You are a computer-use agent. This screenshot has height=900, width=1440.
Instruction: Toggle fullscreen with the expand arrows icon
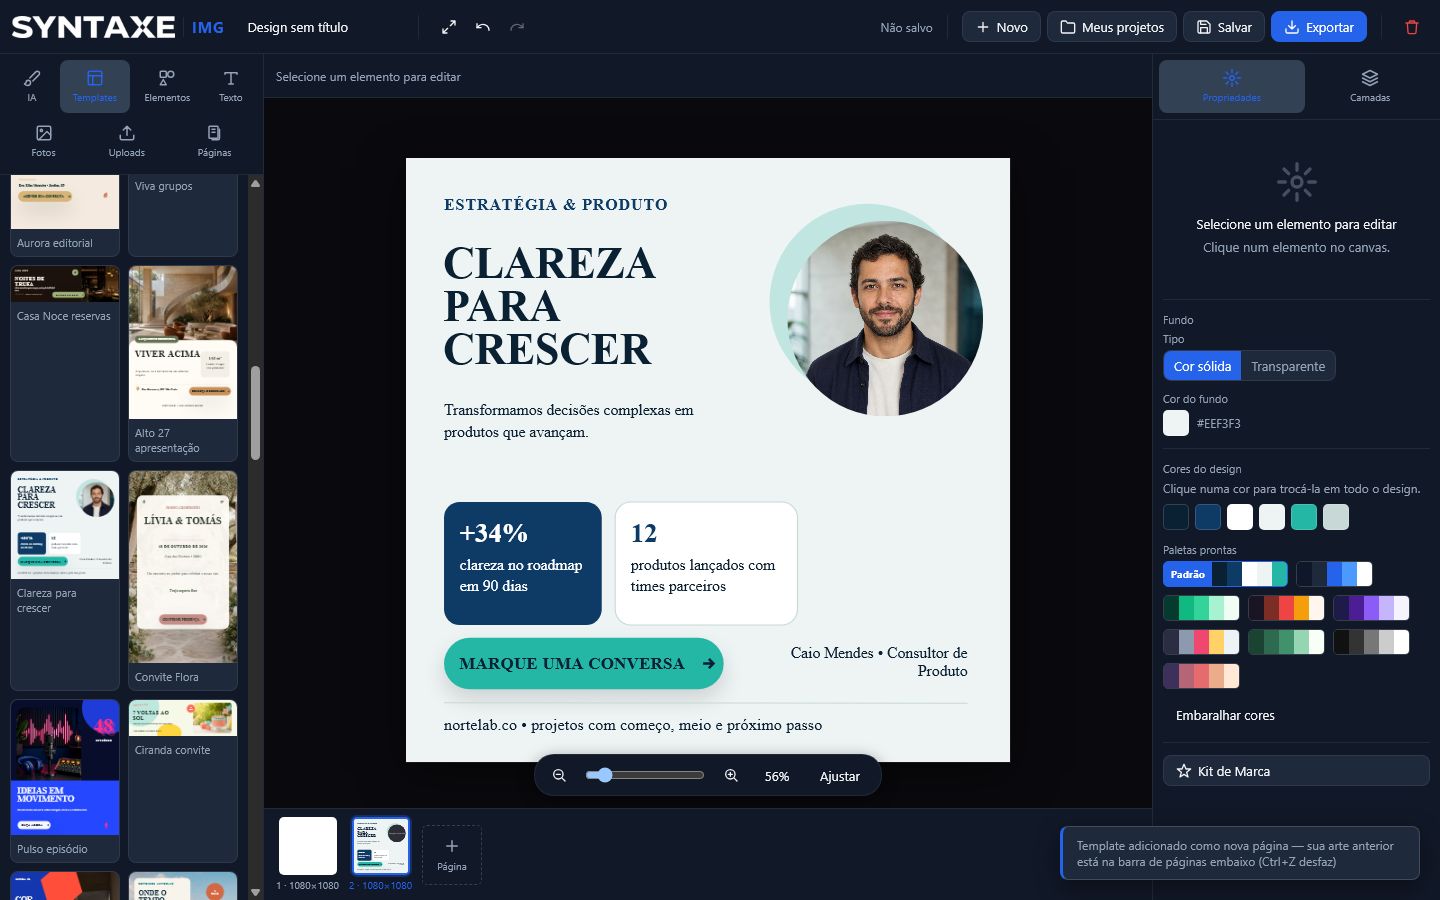click(x=449, y=27)
